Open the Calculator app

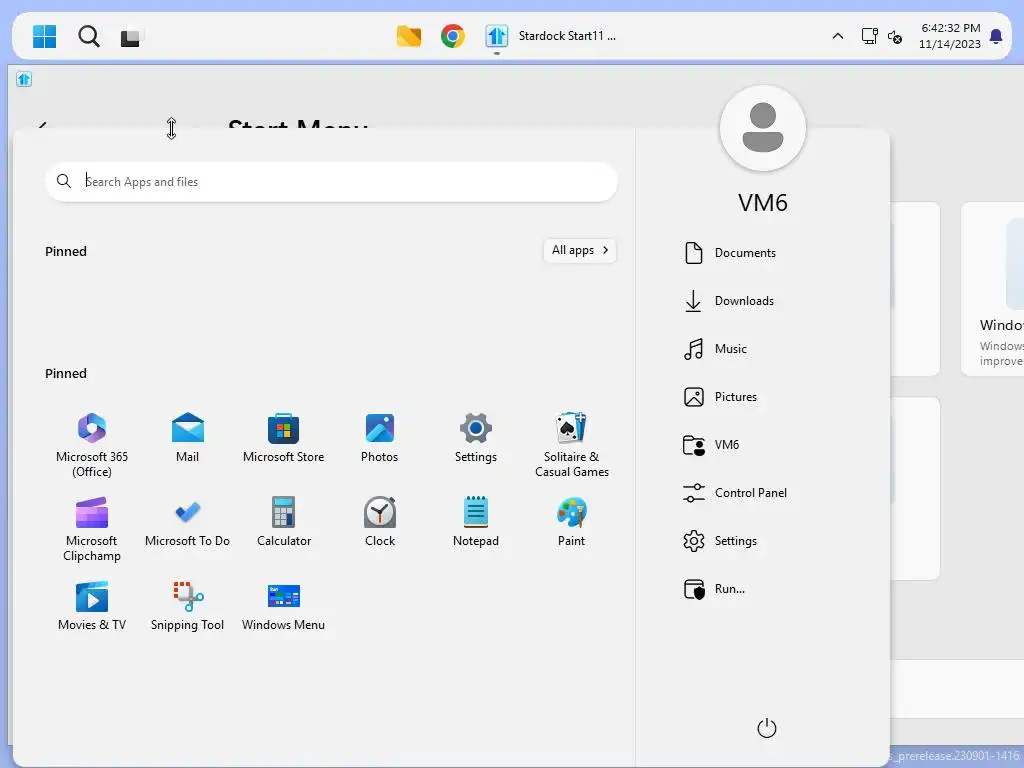(283, 522)
